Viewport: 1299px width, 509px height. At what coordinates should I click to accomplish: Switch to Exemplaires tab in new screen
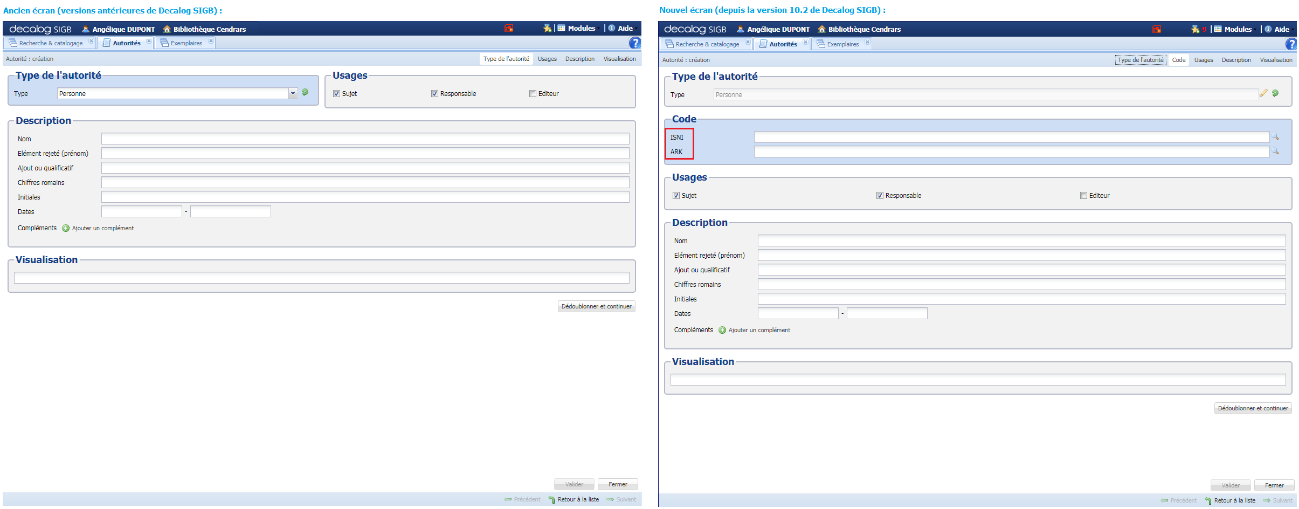841,44
